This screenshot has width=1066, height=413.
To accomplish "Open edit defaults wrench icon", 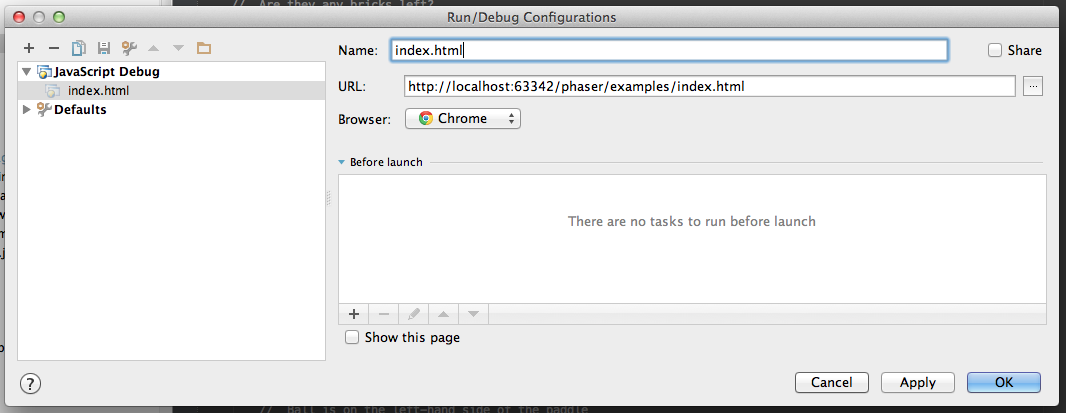I will coord(129,48).
